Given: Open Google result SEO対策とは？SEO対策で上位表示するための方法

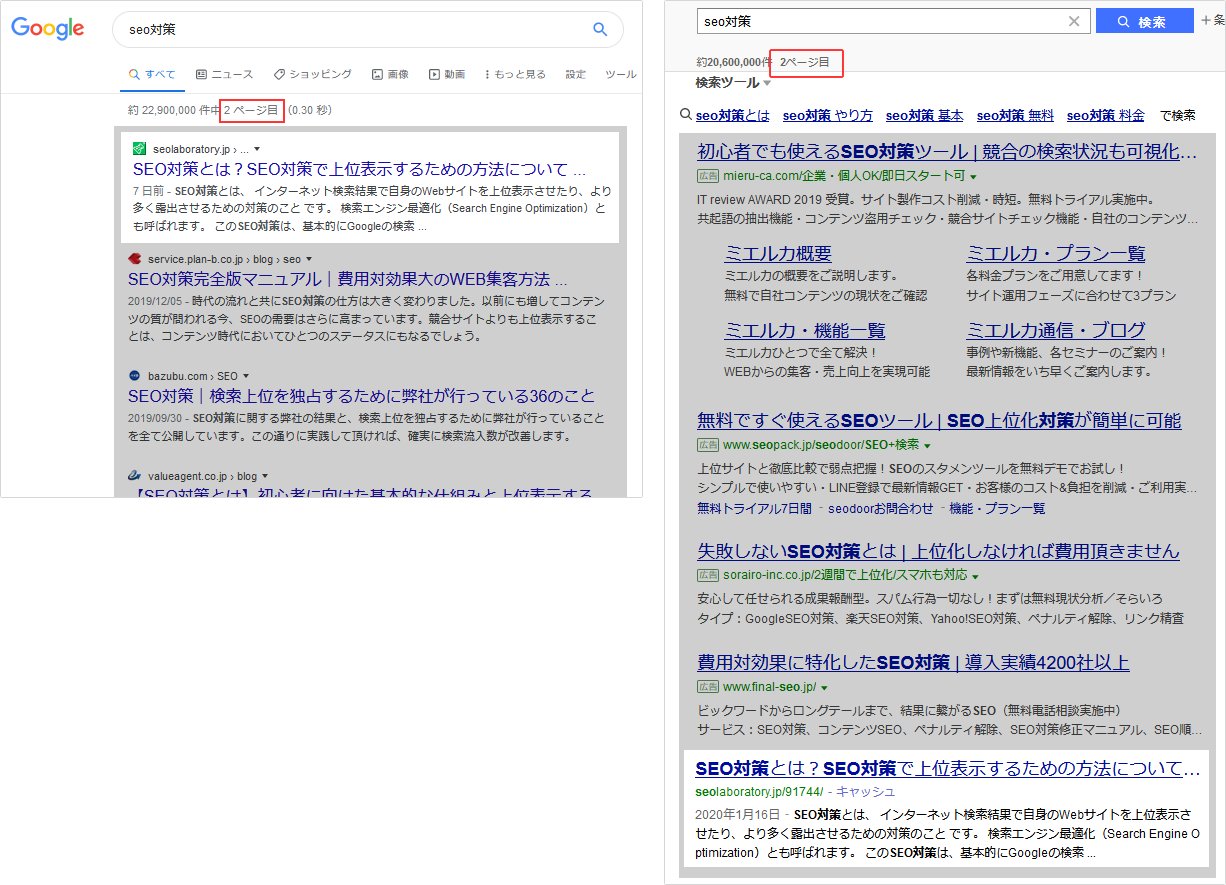Looking at the screenshot, I should click(x=360, y=169).
